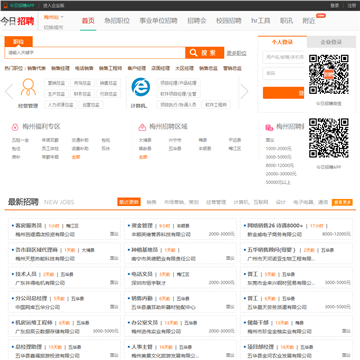Click 登录 in top bar
This screenshot has height=360, width=360.
pos(334,6)
